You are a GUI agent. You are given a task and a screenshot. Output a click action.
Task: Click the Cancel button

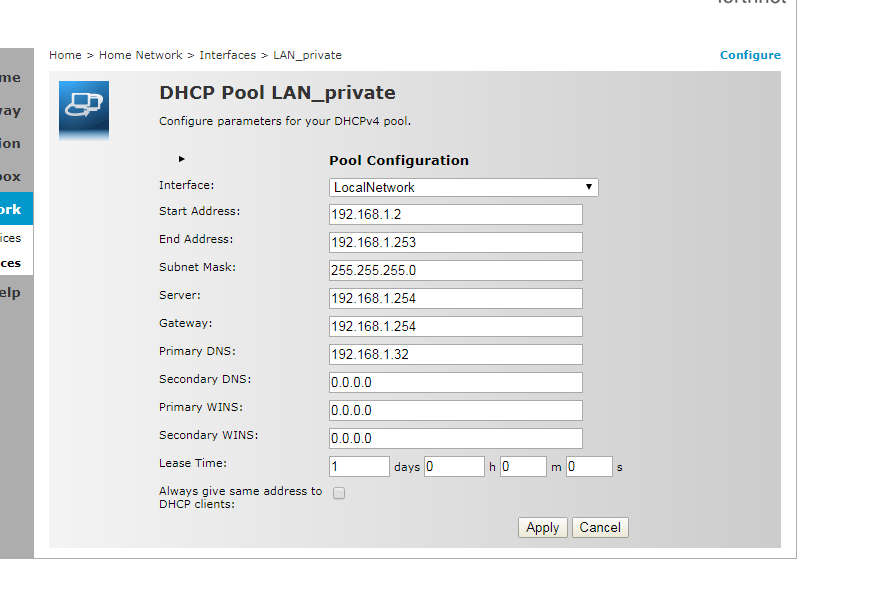[600, 527]
